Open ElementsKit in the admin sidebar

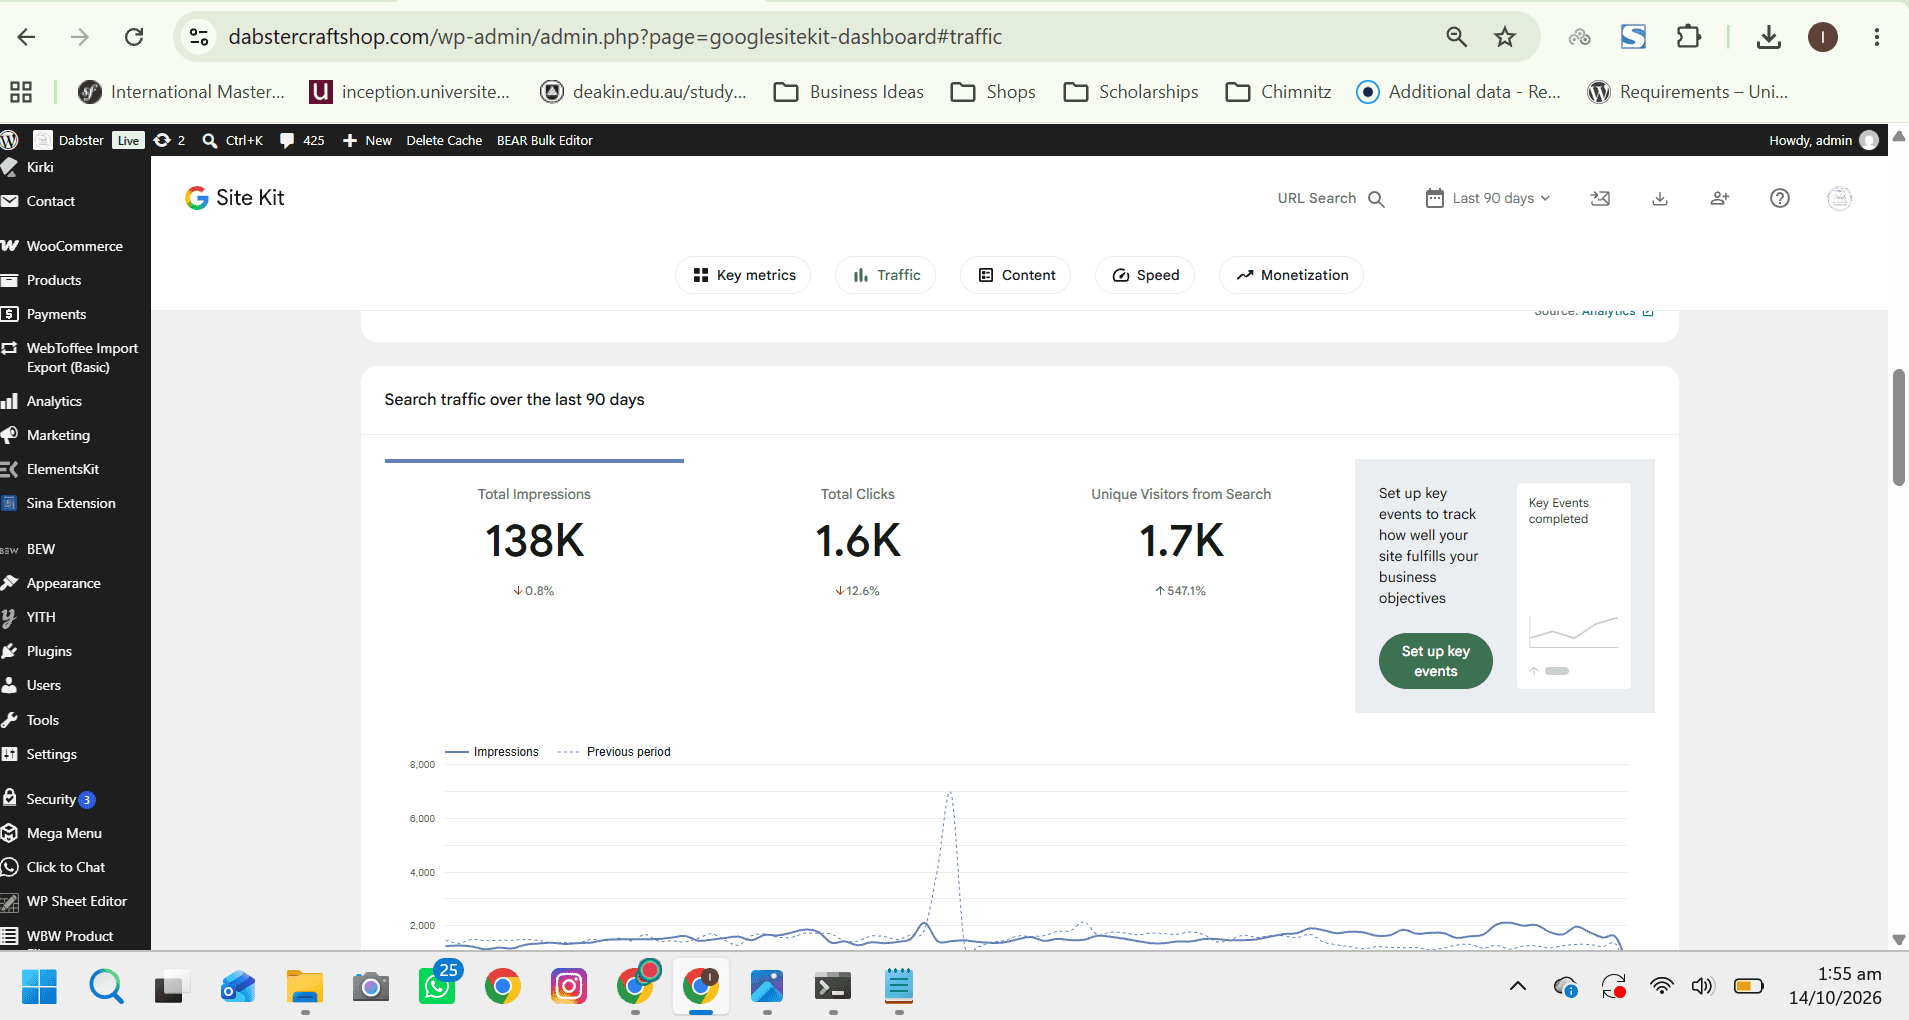(x=75, y=469)
